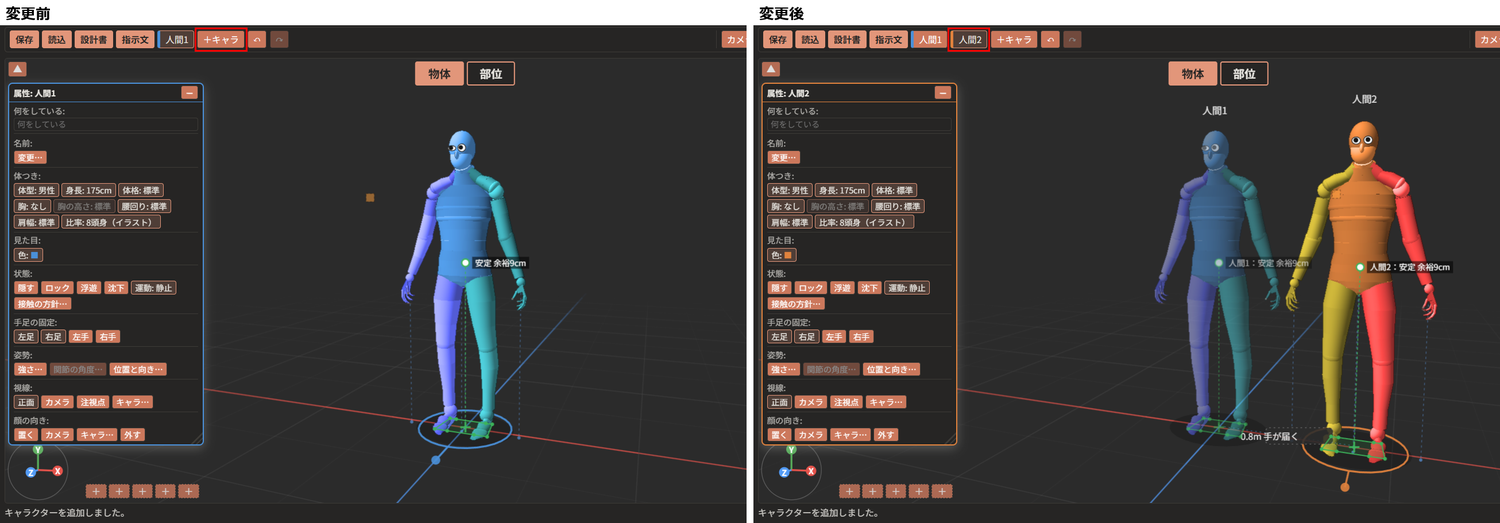Collapse panels with the triangle button in 変更後

(770, 69)
